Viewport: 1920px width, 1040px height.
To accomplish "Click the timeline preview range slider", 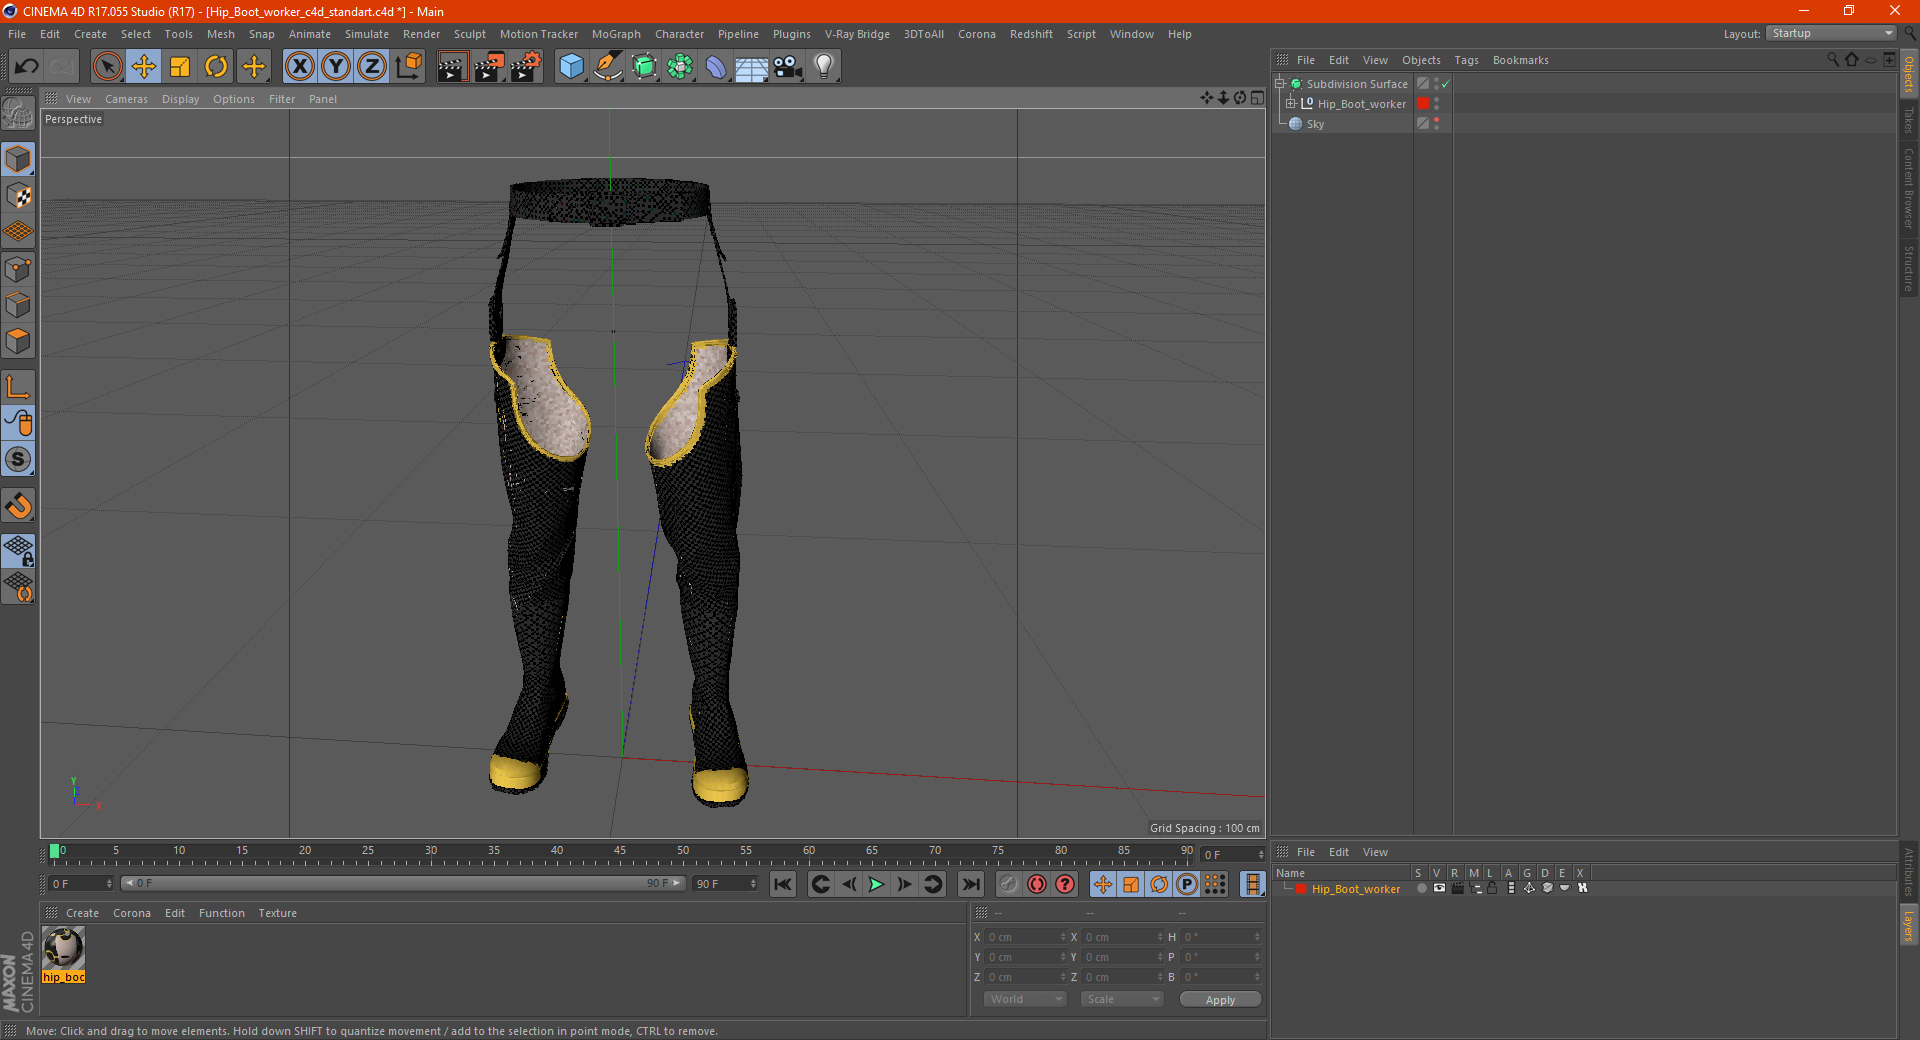I will 403,883.
